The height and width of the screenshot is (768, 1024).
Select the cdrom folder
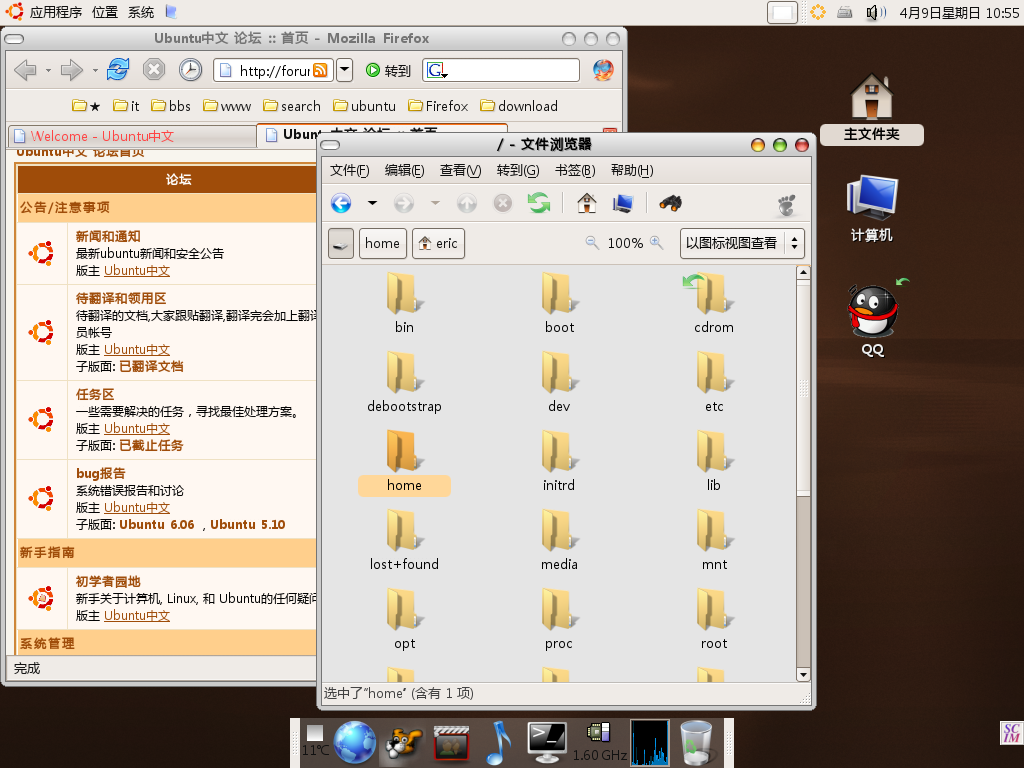point(714,304)
